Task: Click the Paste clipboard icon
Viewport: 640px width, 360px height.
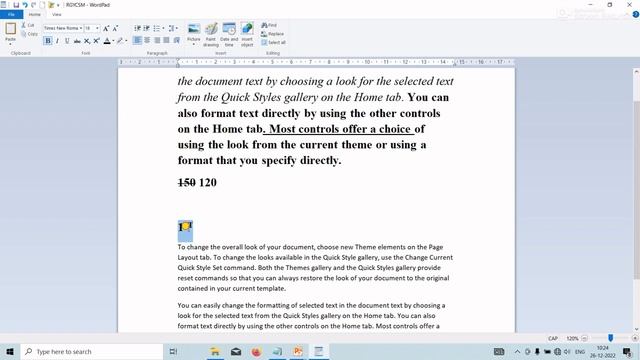Action: coord(11,29)
